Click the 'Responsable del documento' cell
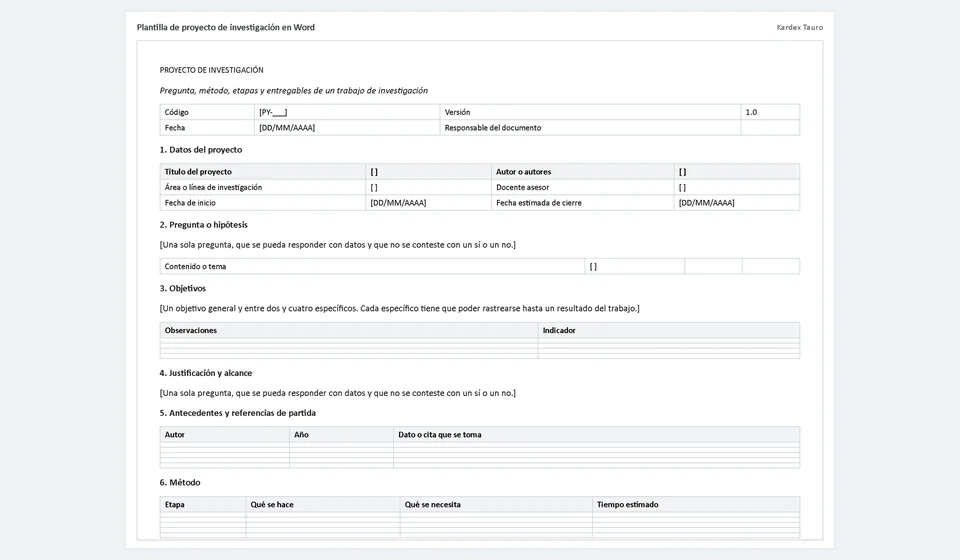 pyautogui.click(x=590, y=128)
